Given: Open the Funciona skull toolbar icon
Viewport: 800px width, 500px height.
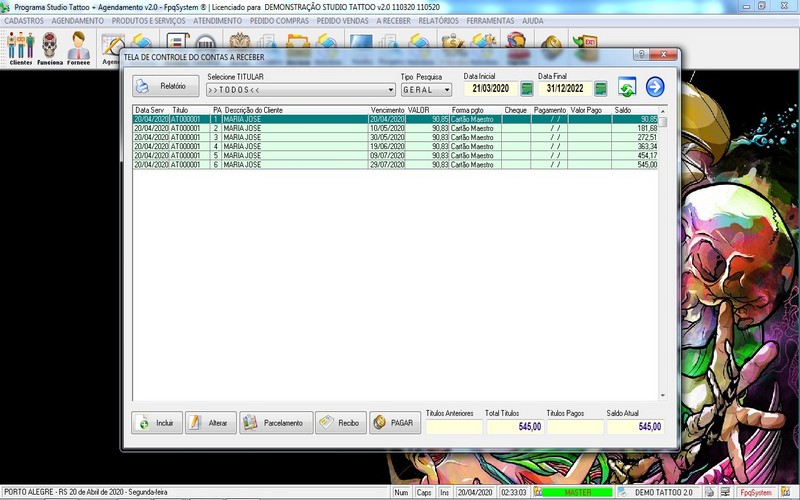Looking at the screenshot, I should click(x=49, y=48).
